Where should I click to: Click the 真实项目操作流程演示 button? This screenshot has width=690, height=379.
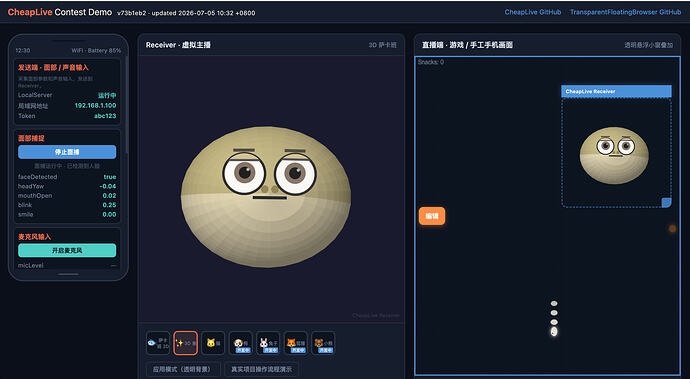pyautogui.click(x=261, y=369)
